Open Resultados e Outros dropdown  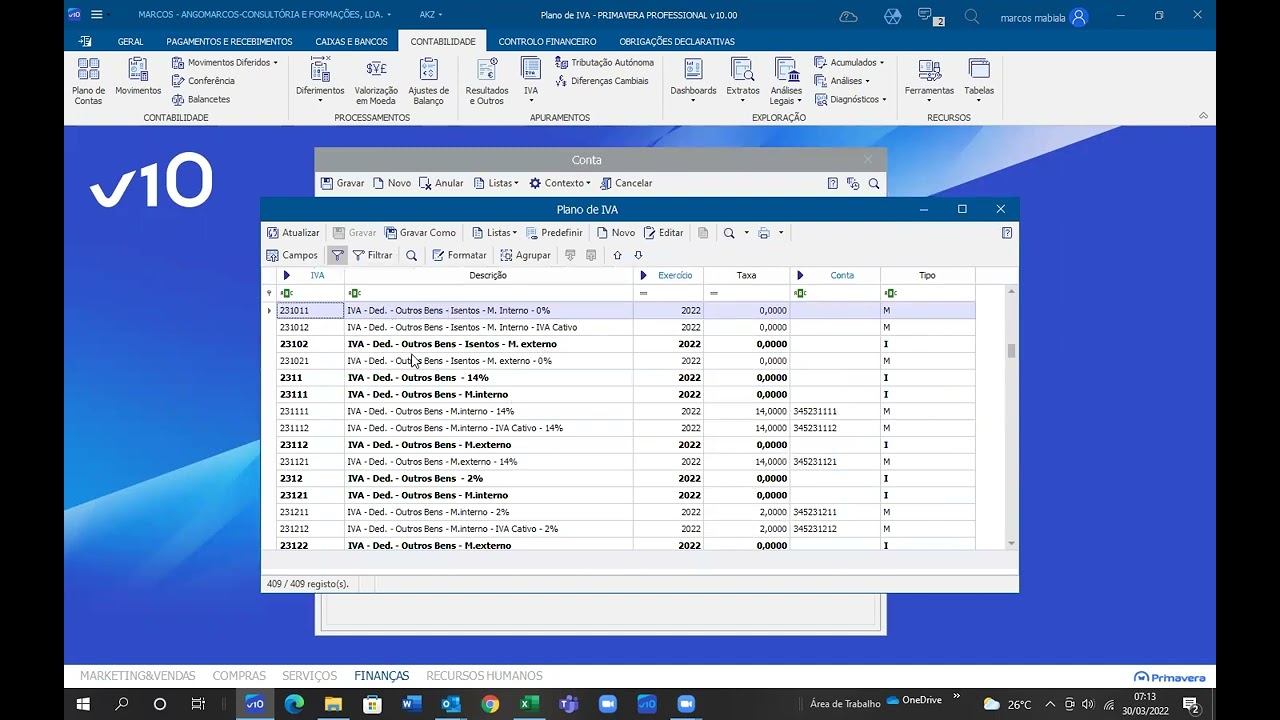(487, 81)
